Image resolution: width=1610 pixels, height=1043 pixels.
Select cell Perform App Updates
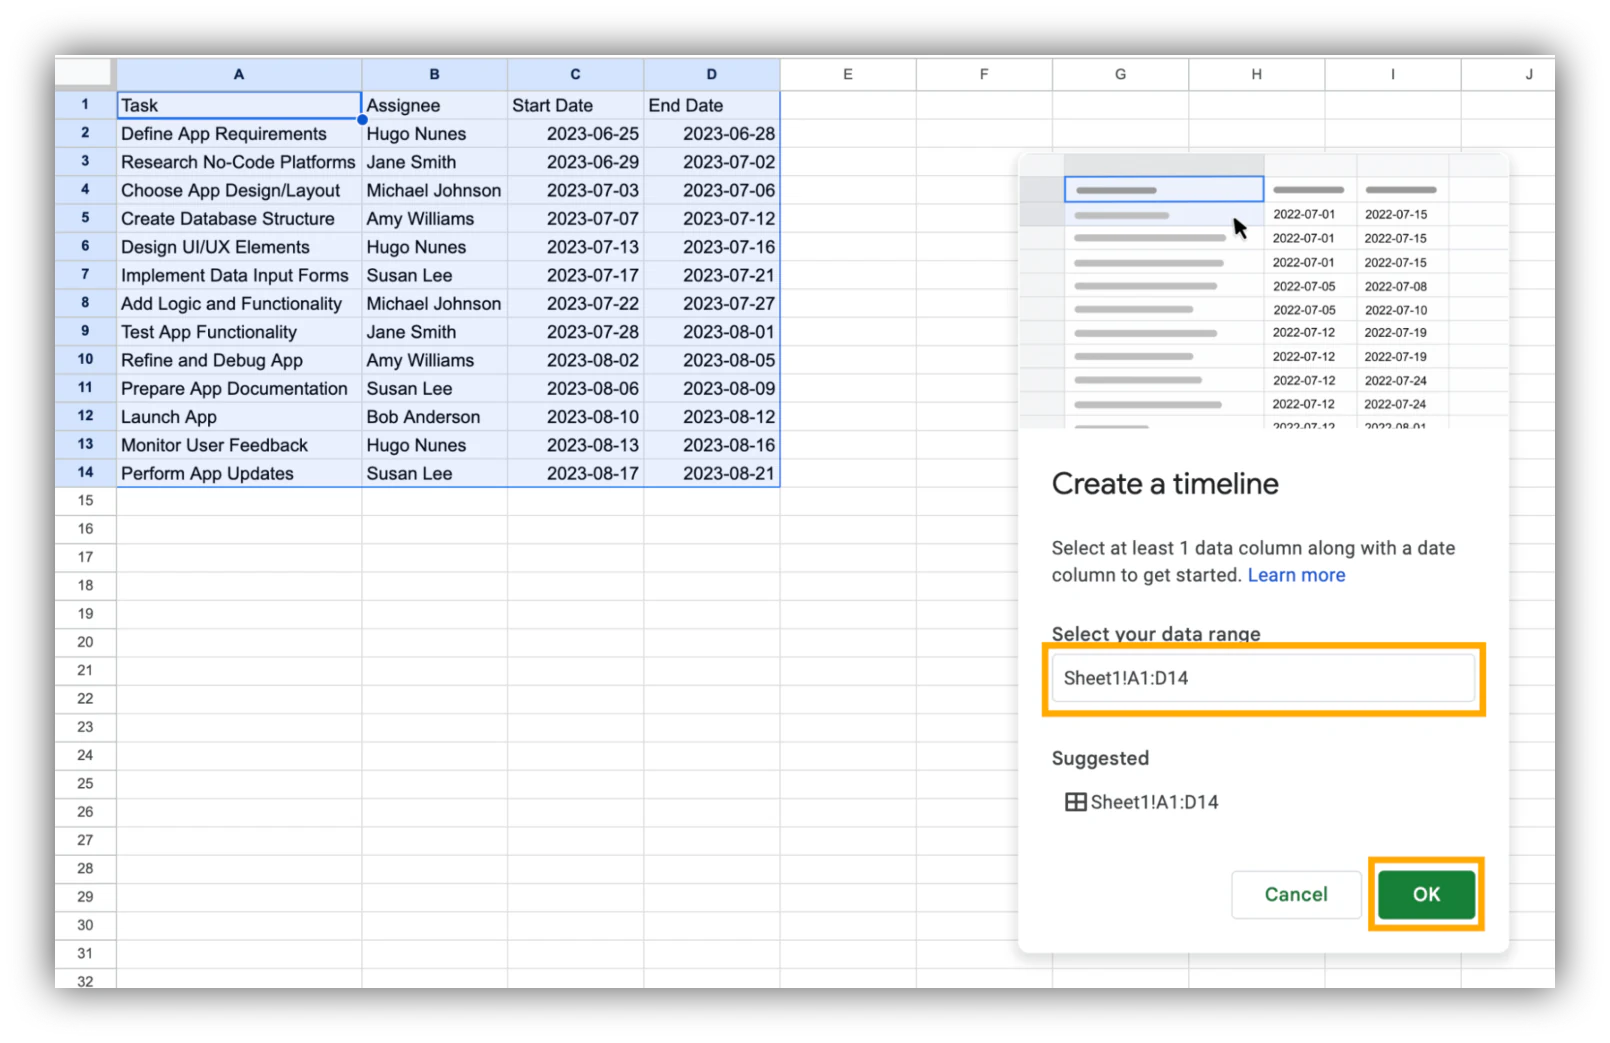tap(239, 474)
